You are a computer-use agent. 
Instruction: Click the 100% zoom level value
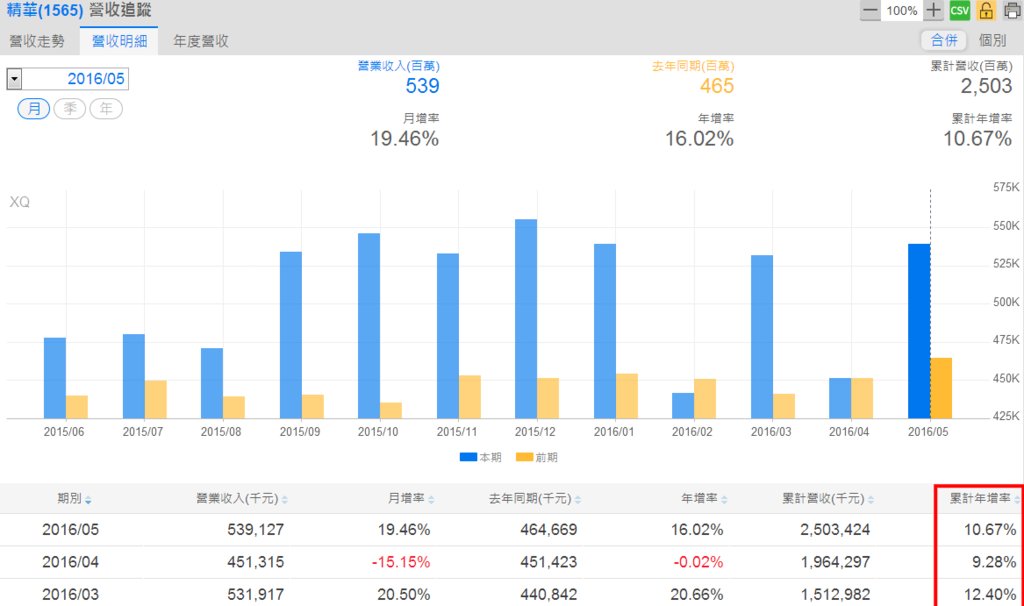tap(902, 10)
